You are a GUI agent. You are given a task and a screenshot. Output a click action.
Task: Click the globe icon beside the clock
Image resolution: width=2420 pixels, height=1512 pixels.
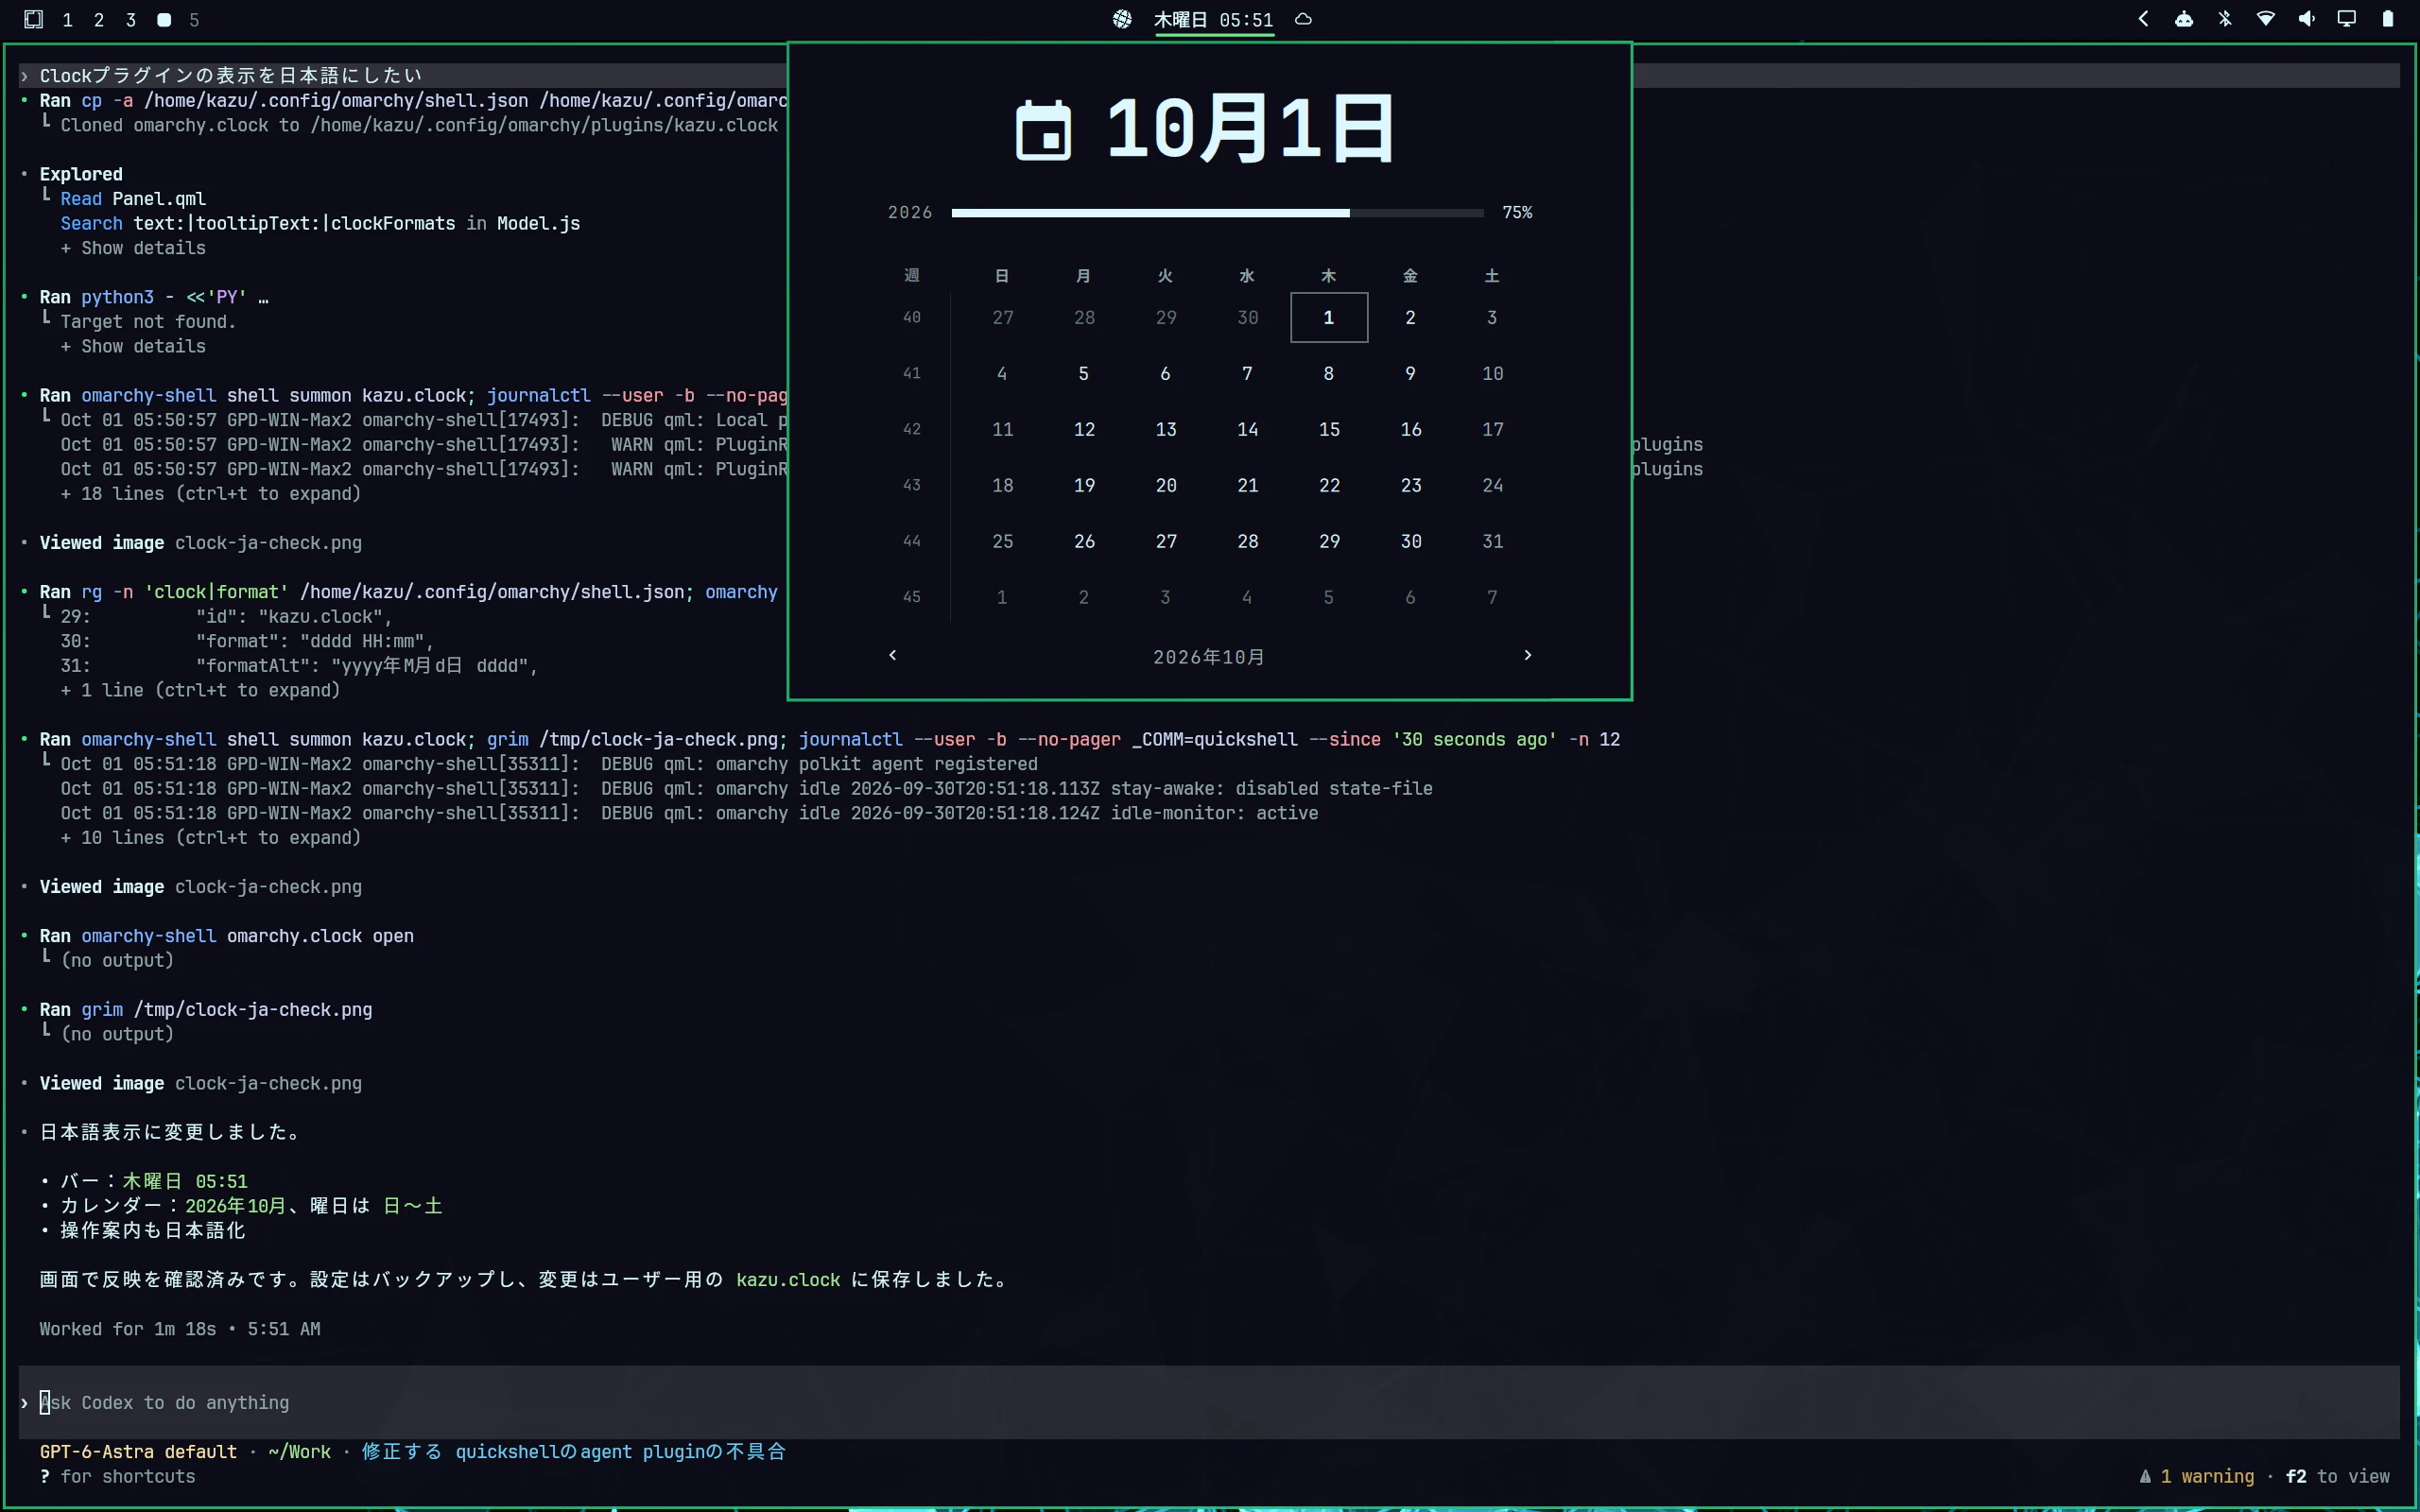point(1122,19)
